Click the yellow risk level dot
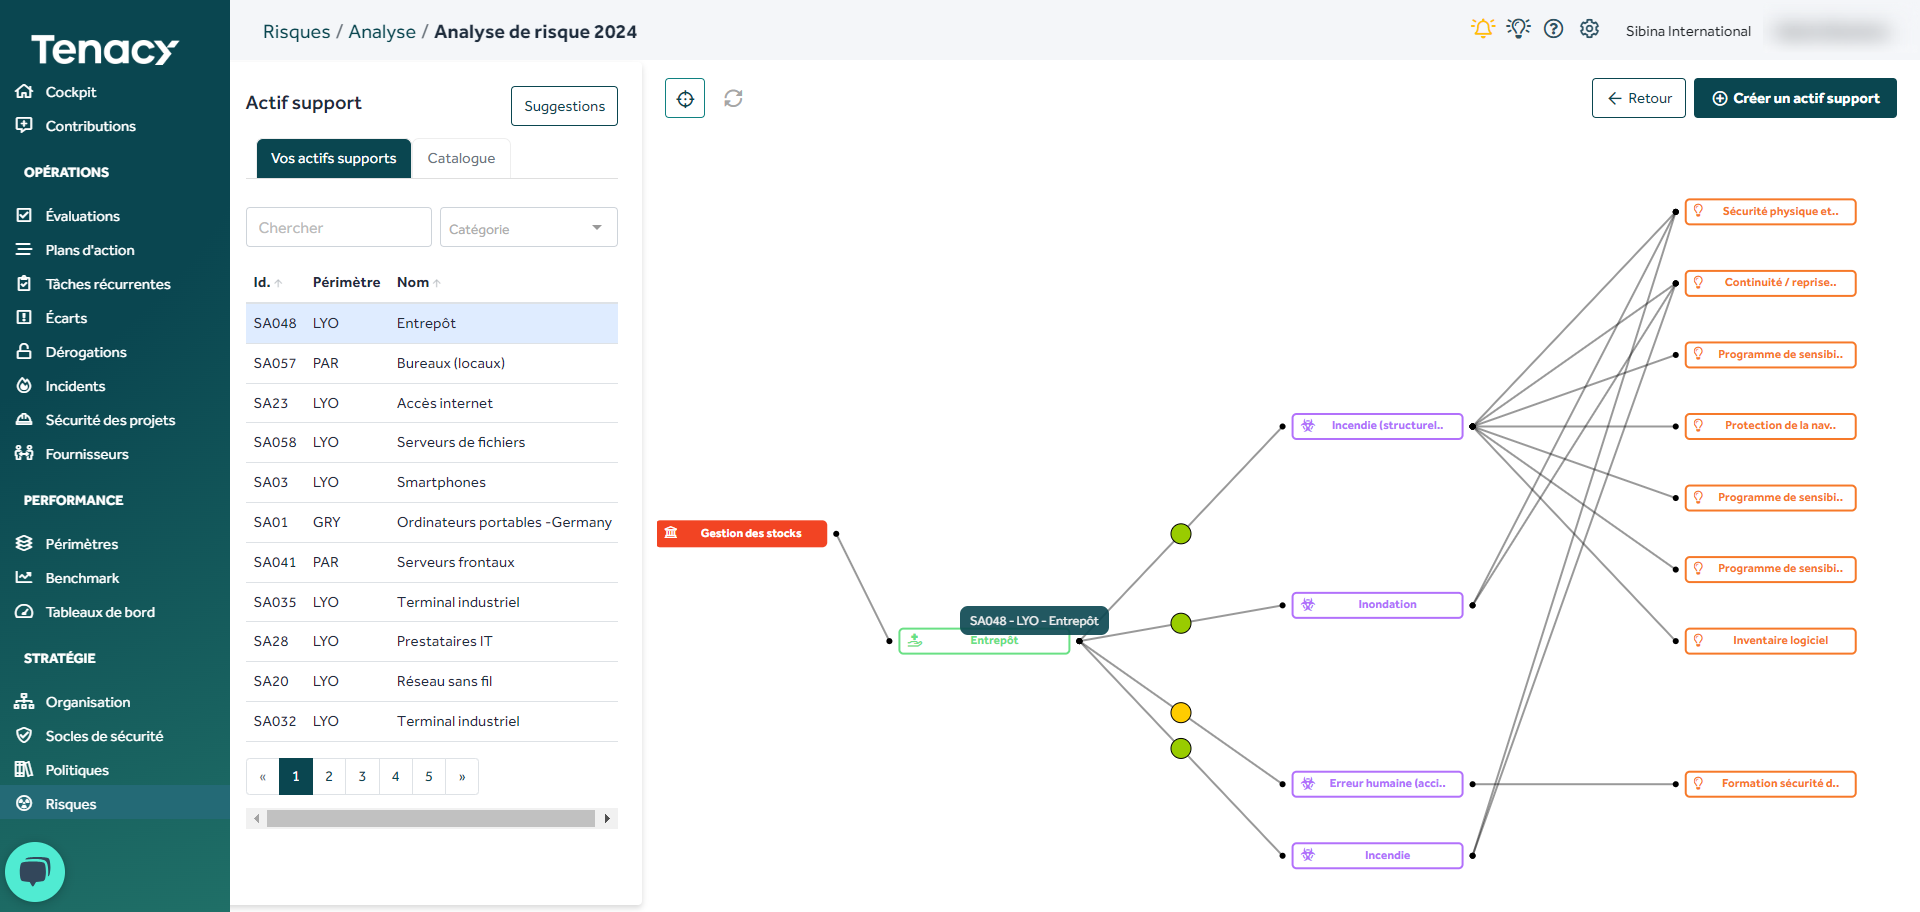The image size is (1920, 912). tap(1181, 713)
